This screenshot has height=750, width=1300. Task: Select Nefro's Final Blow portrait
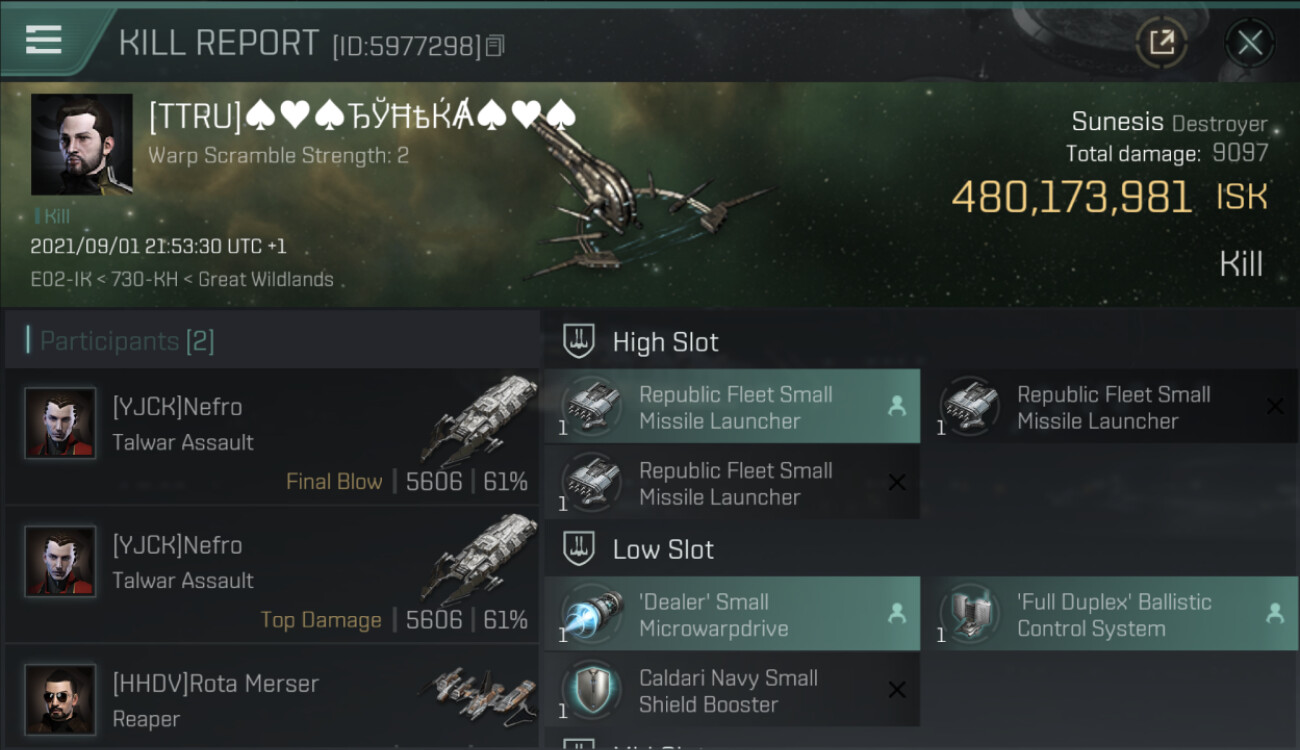pos(60,423)
